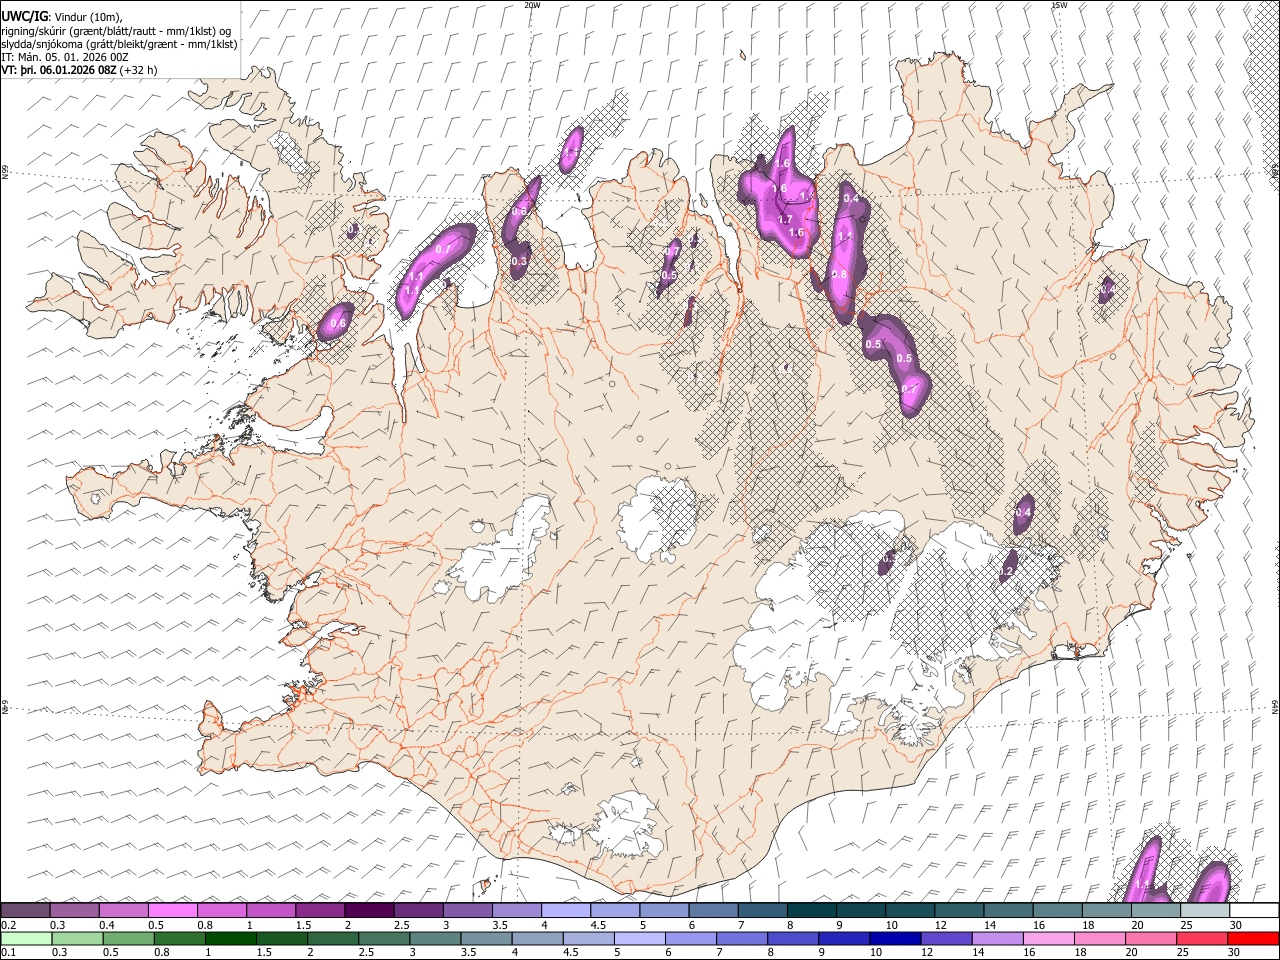Click the '1.7' precipitation value on the map
Image resolution: width=1280 pixels, height=960 pixels.
[x=785, y=220]
